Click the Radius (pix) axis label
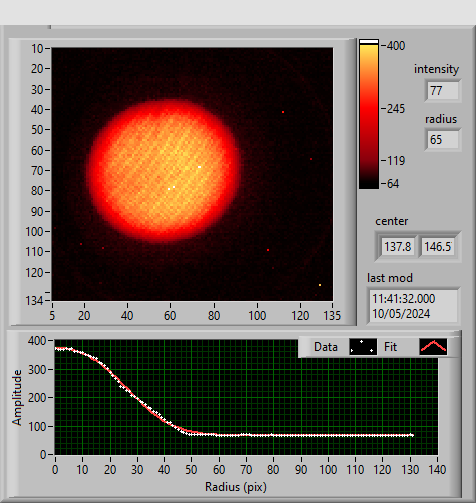This screenshot has height=503, width=476. tap(236, 487)
